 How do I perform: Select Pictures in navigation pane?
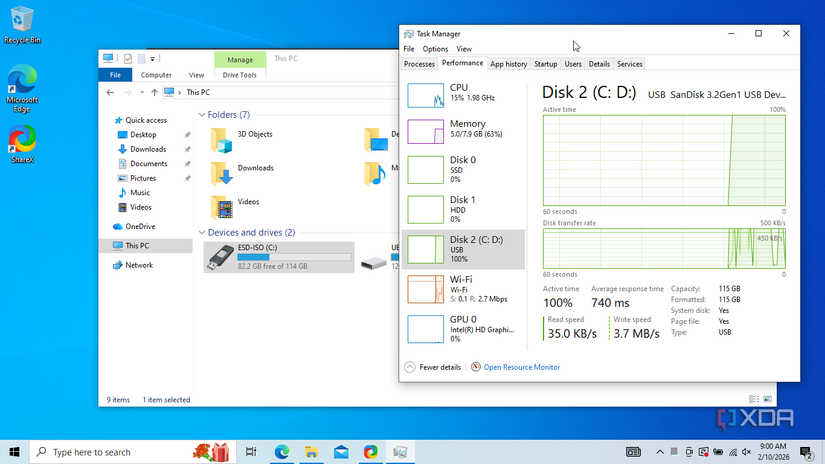143,178
